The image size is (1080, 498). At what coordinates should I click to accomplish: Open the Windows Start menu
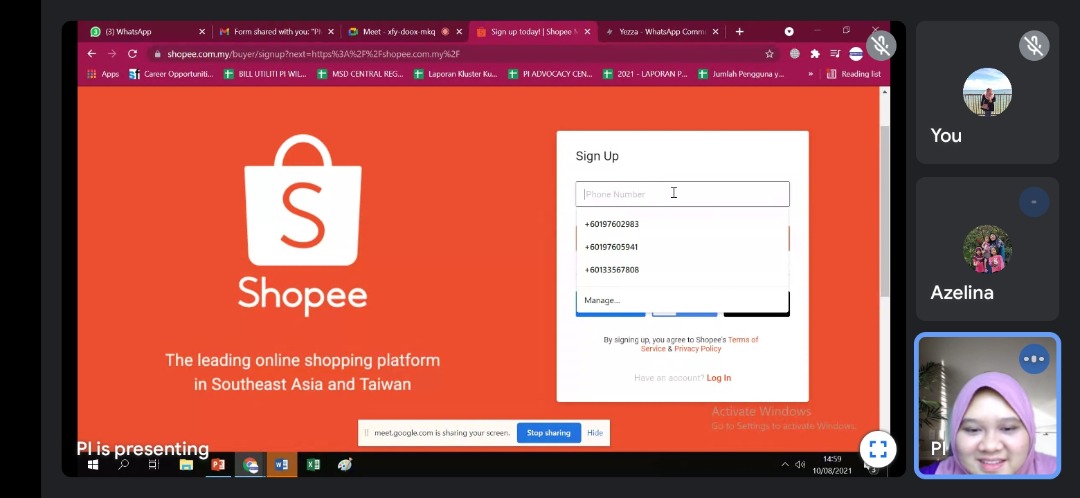[x=92, y=465]
